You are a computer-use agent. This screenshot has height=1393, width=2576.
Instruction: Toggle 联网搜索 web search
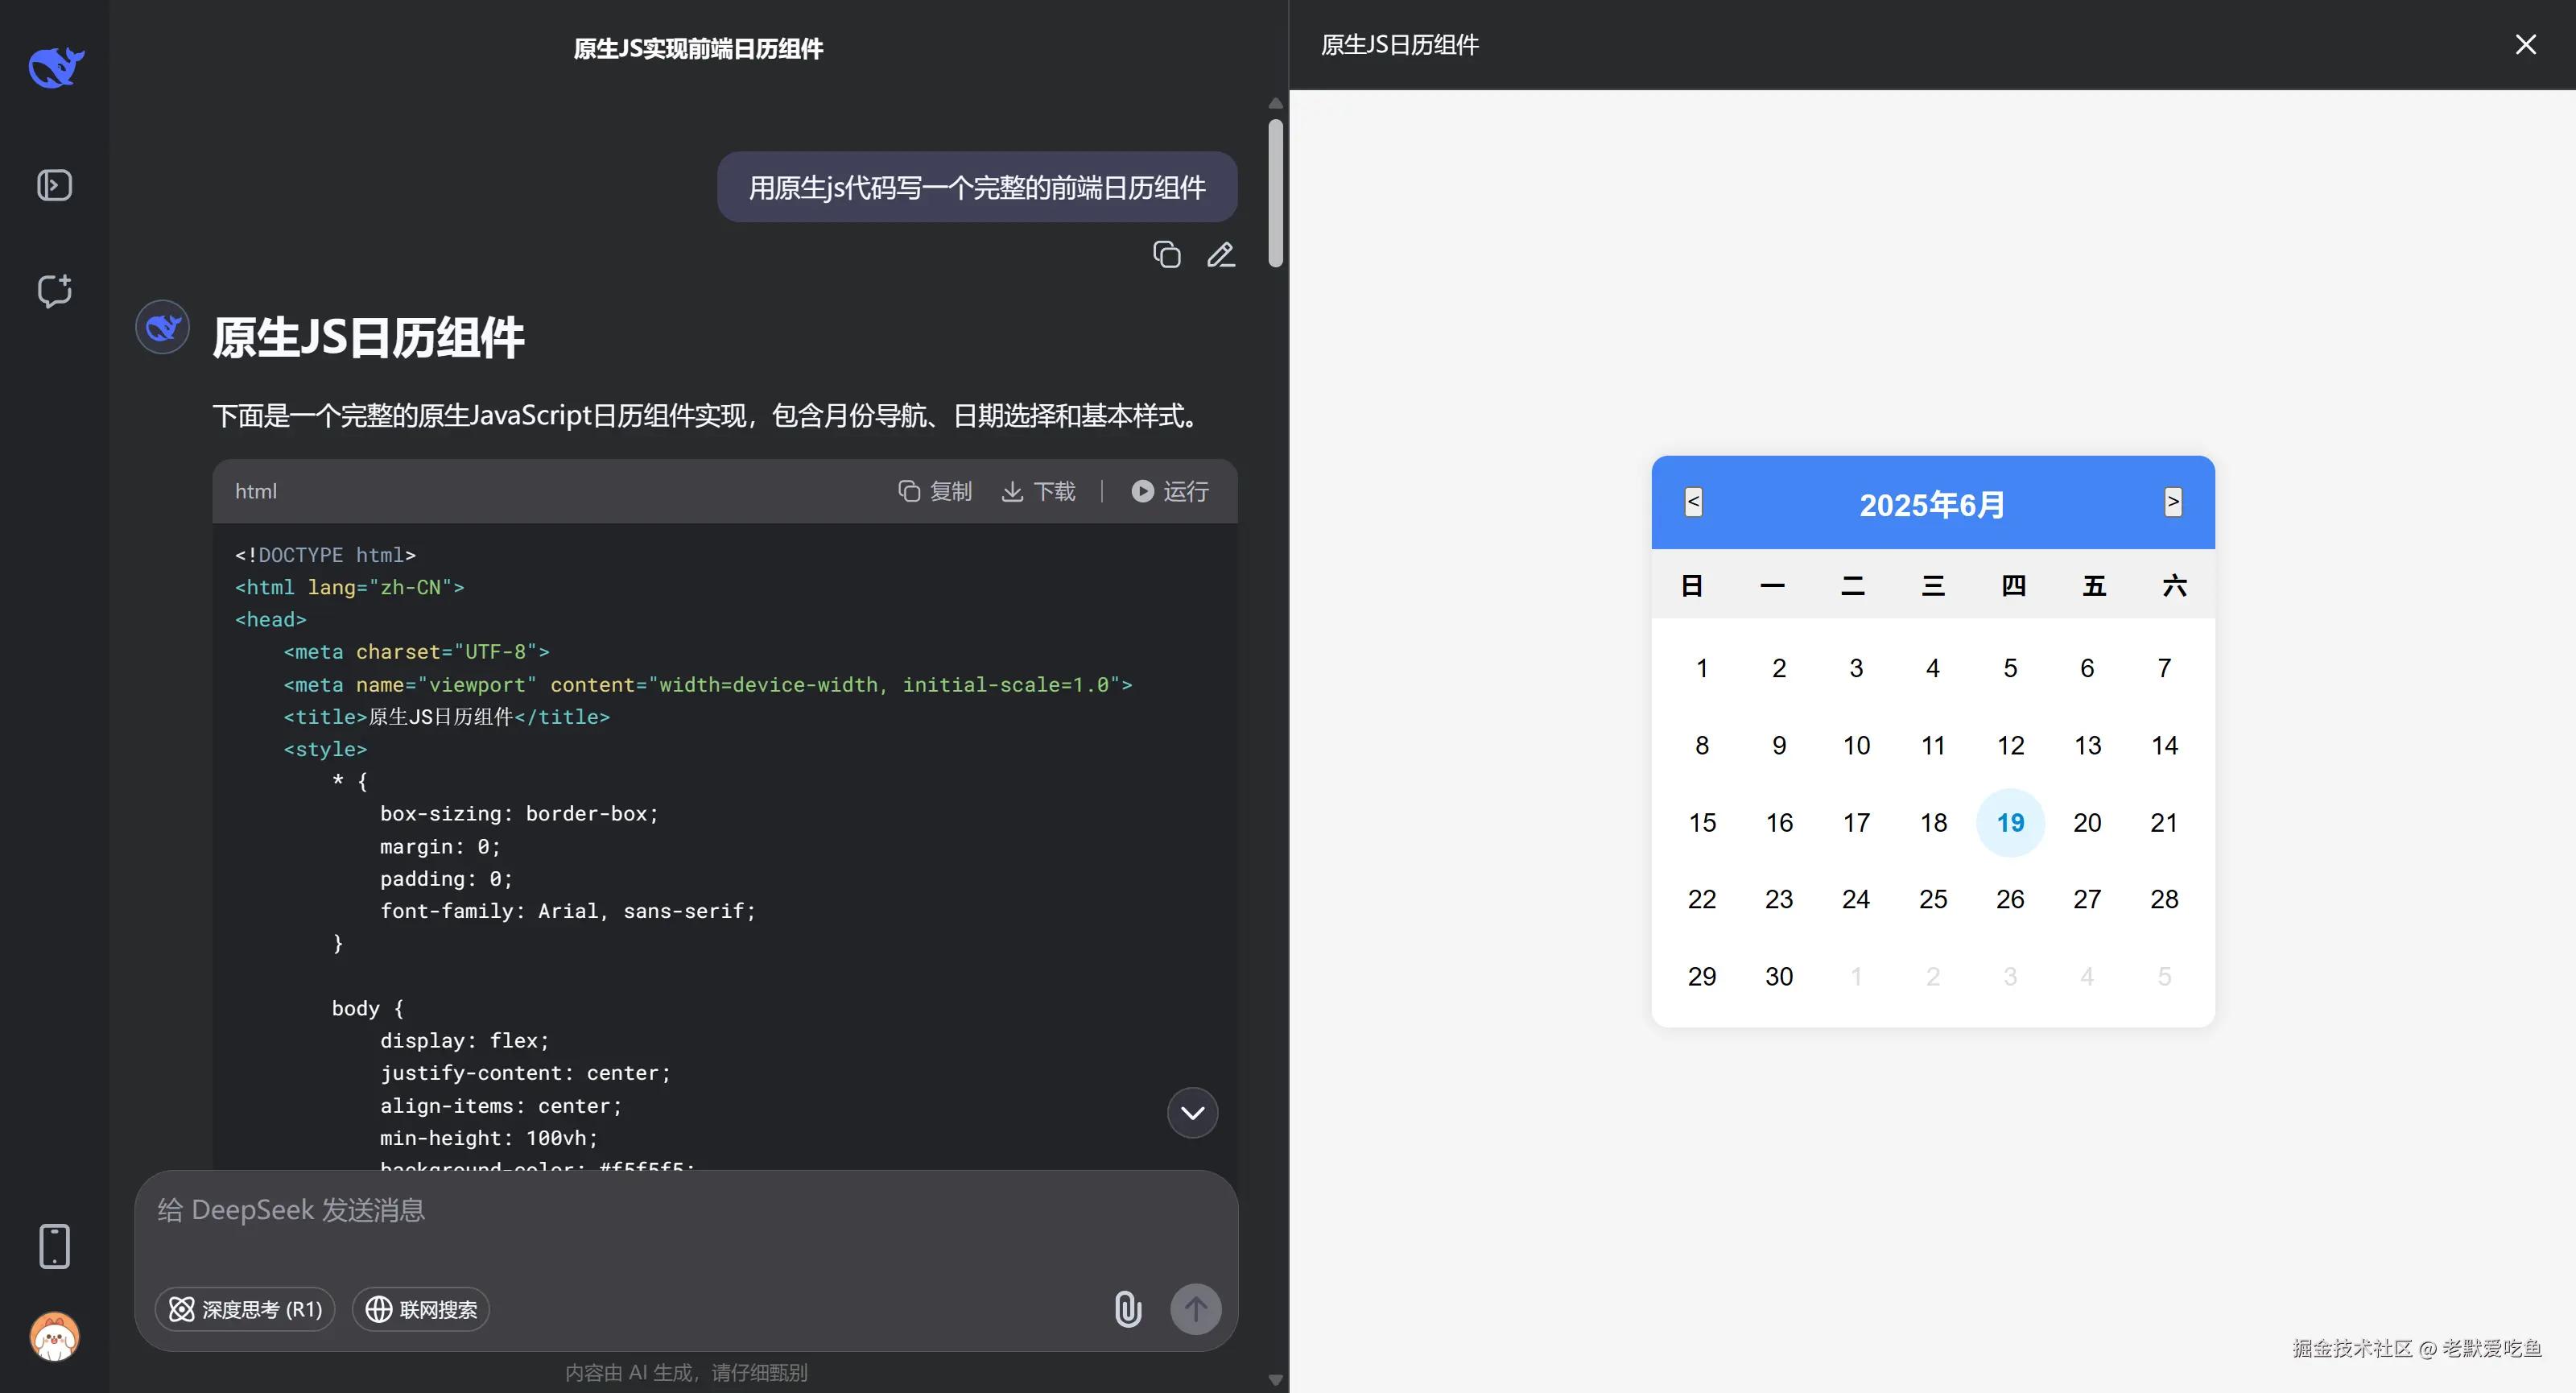coord(421,1309)
